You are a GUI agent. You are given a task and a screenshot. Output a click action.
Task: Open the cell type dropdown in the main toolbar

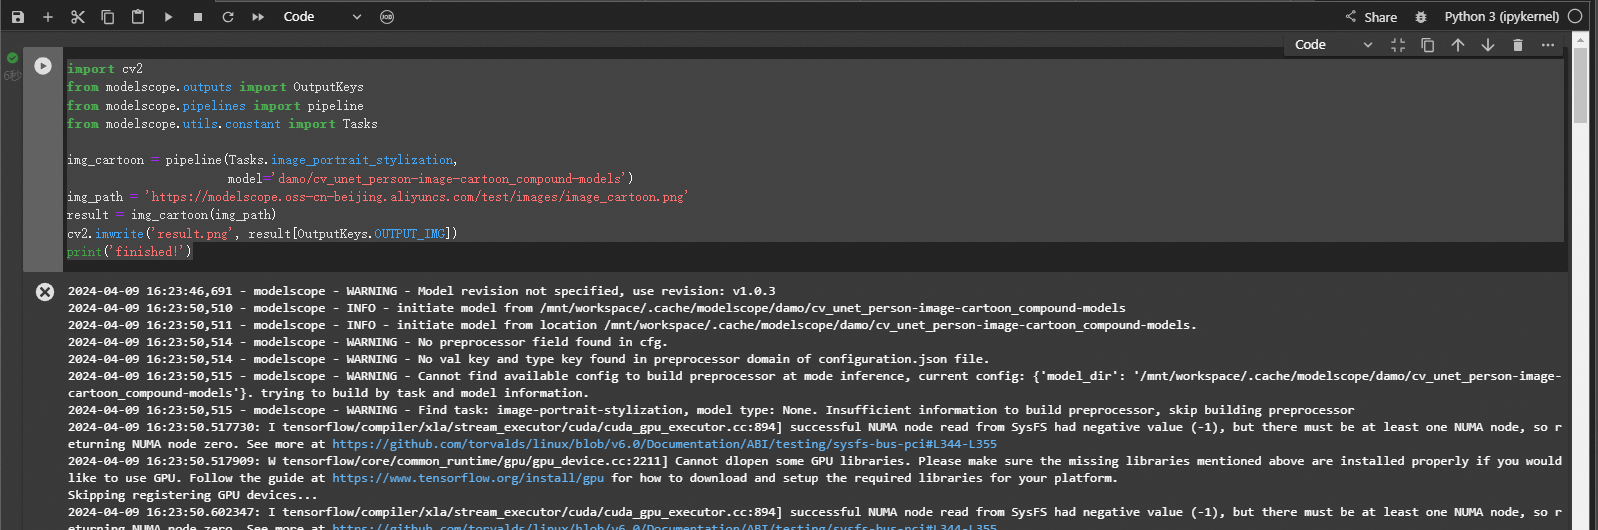[x=322, y=17]
